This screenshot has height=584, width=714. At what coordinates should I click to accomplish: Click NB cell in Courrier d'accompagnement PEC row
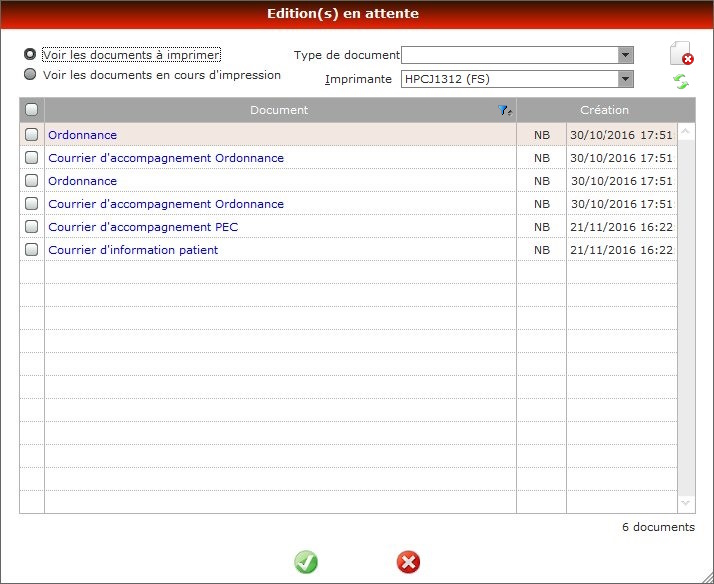(x=541, y=227)
